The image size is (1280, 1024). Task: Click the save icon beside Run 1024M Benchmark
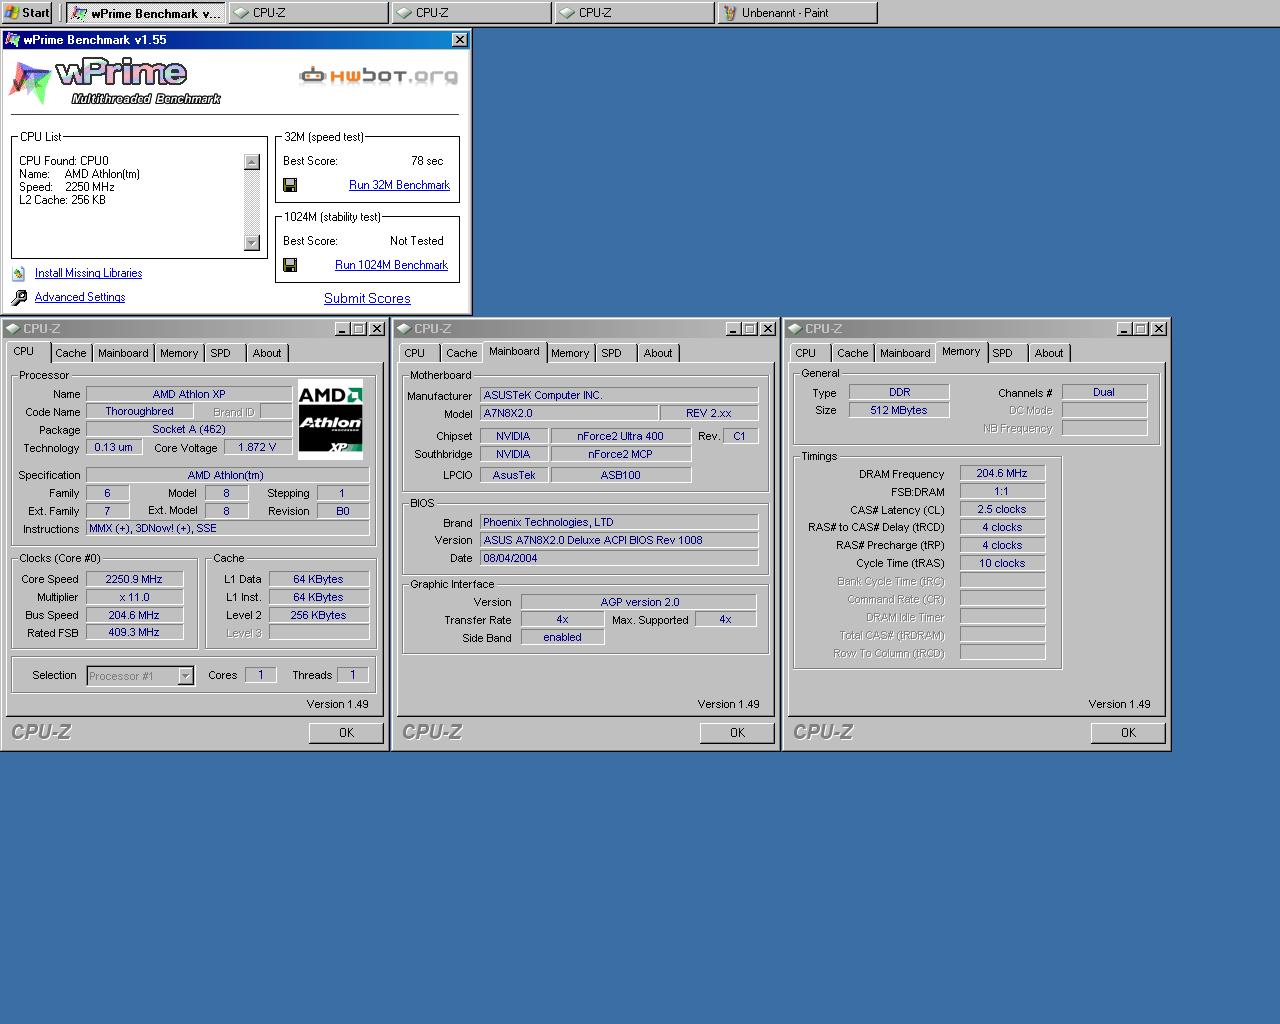coord(290,265)
